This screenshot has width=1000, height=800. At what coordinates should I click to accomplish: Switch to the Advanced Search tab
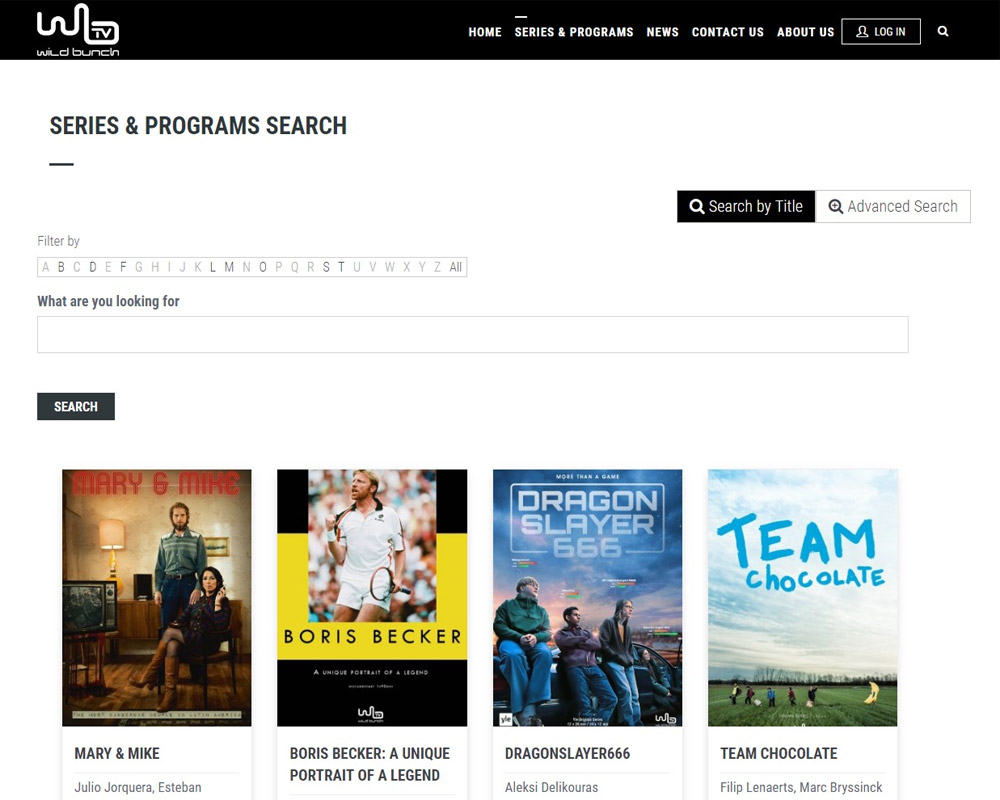(x=893, y=206)
